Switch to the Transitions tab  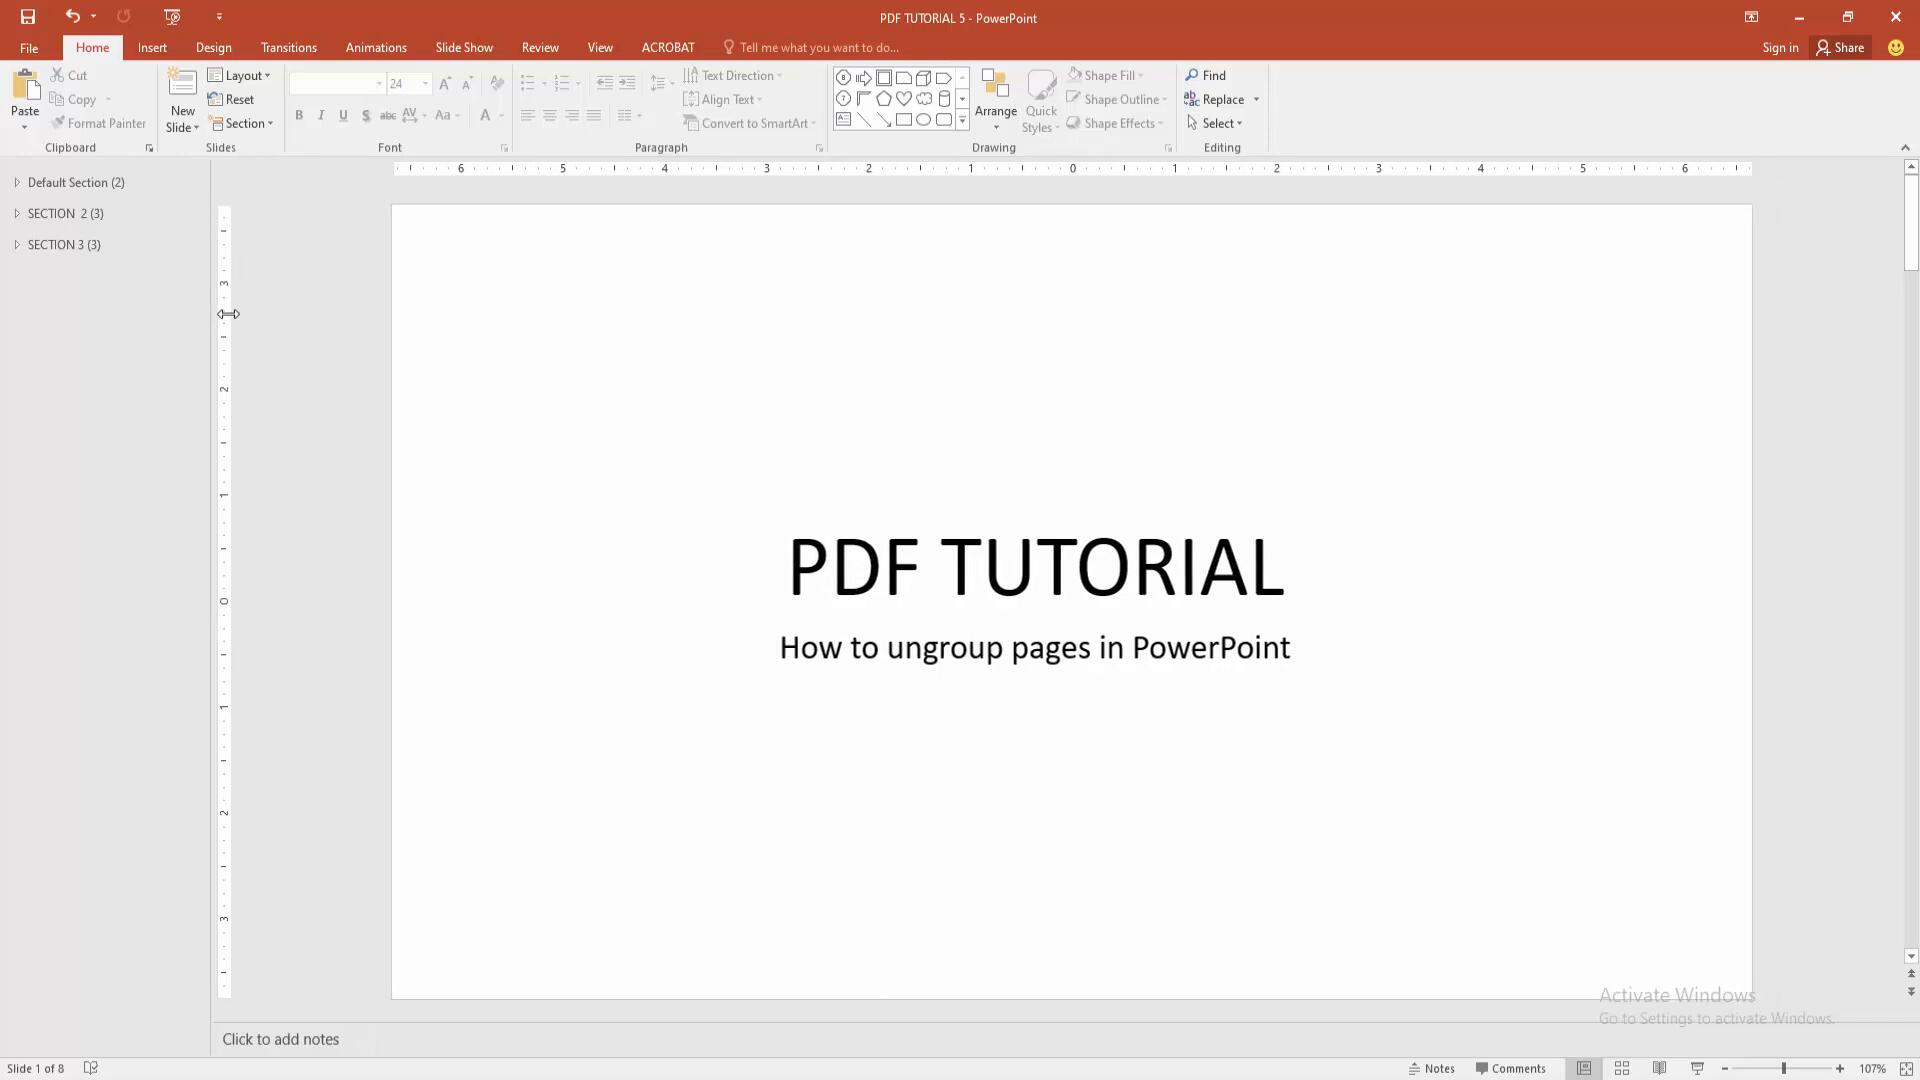[x=288, y=47]
